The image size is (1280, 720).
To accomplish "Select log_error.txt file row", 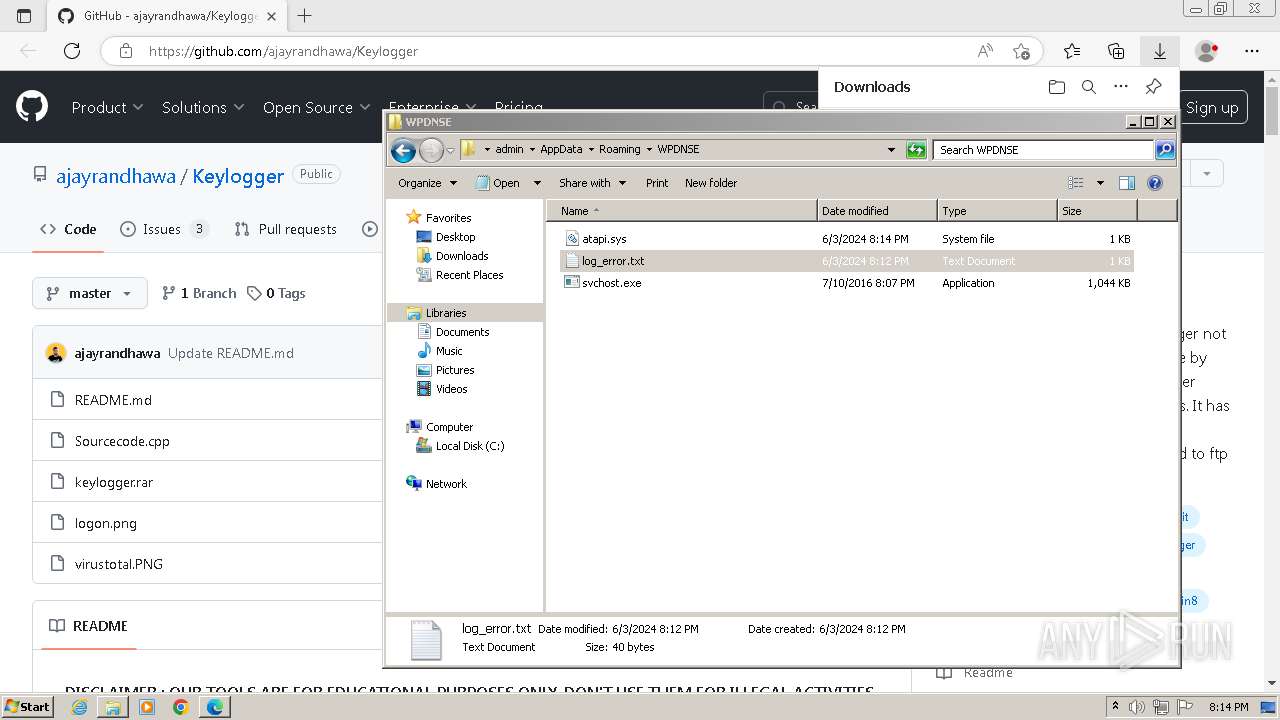I will pyautogui.click(x=846, y=261).
